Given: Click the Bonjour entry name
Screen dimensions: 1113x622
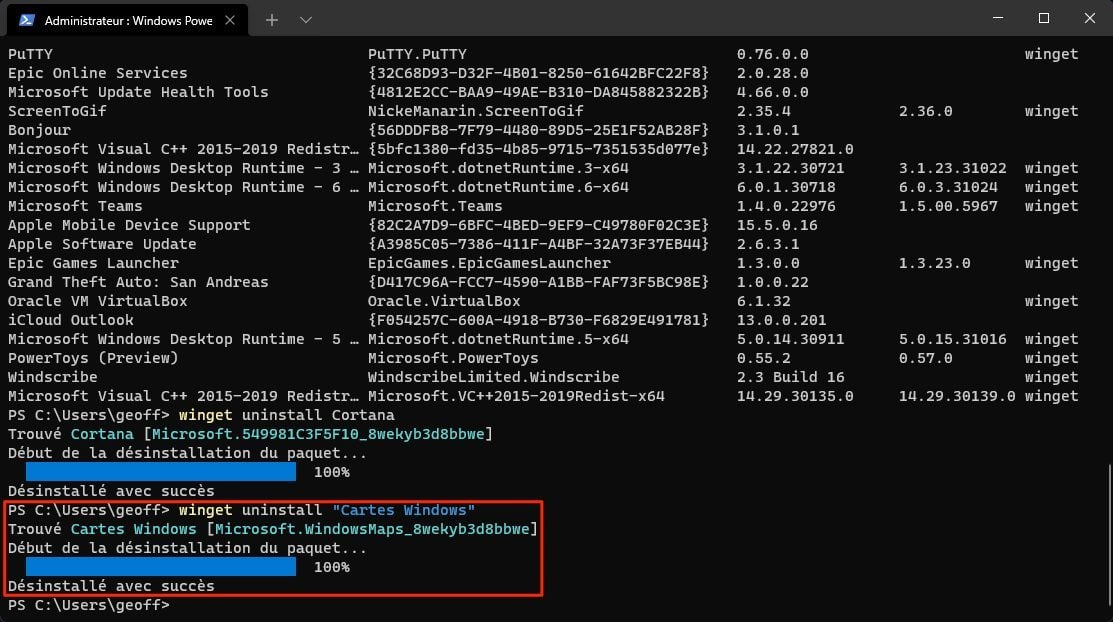Looking at the screenshot, I should click(x=39, y=131).
